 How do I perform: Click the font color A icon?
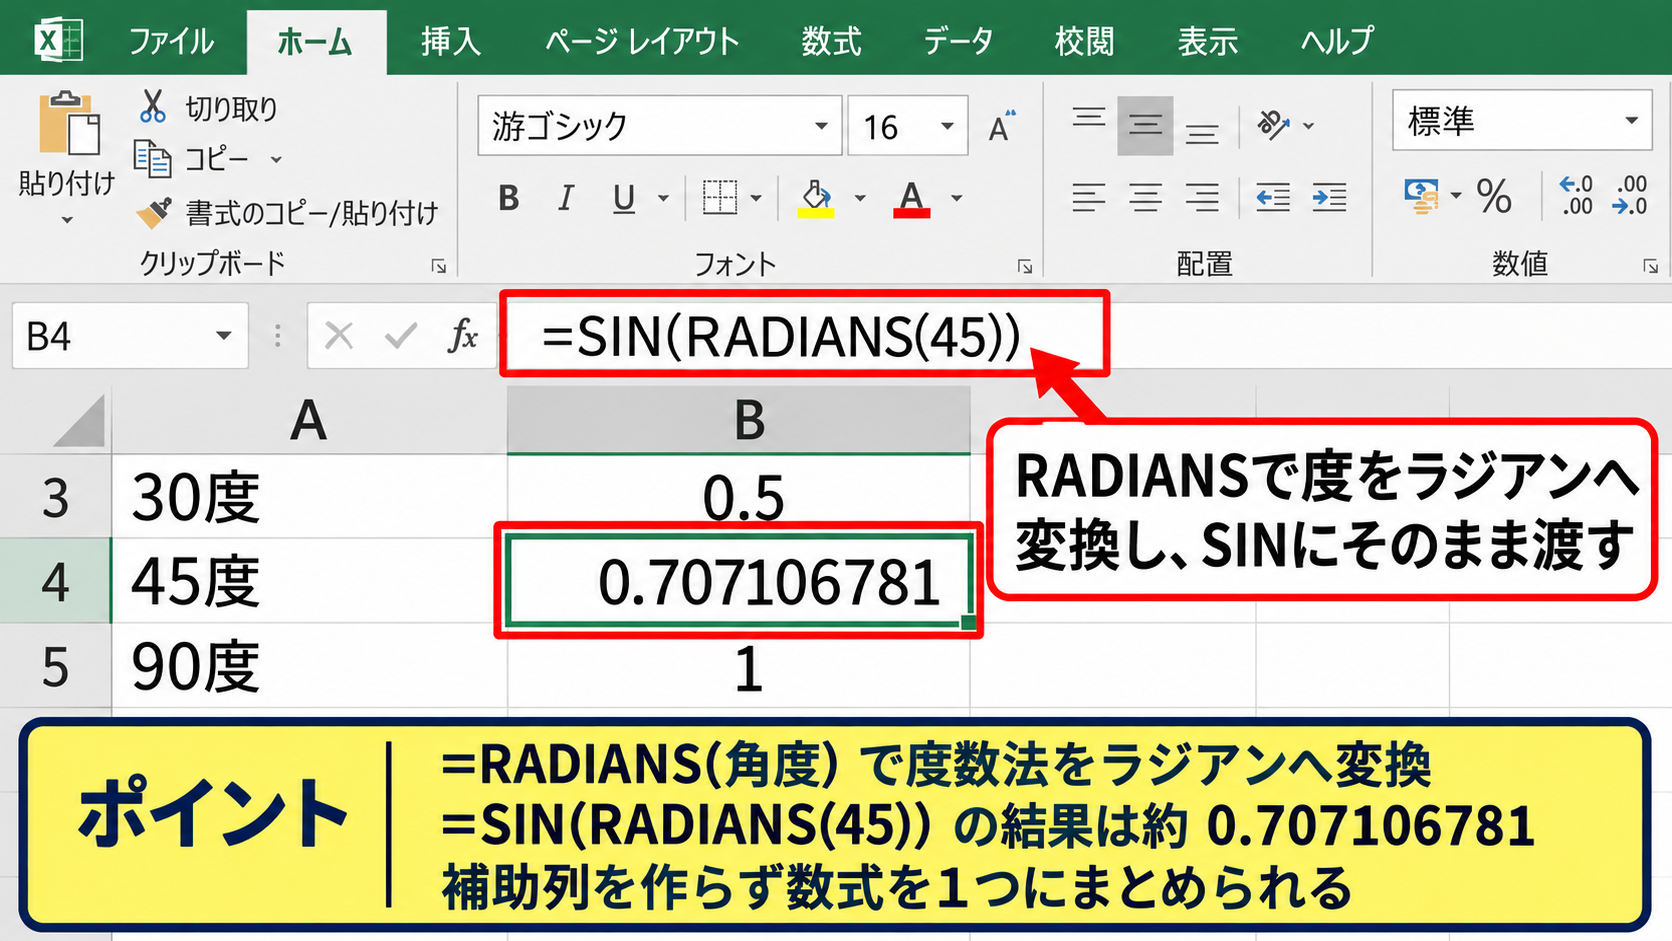click(x=911, y=197)
